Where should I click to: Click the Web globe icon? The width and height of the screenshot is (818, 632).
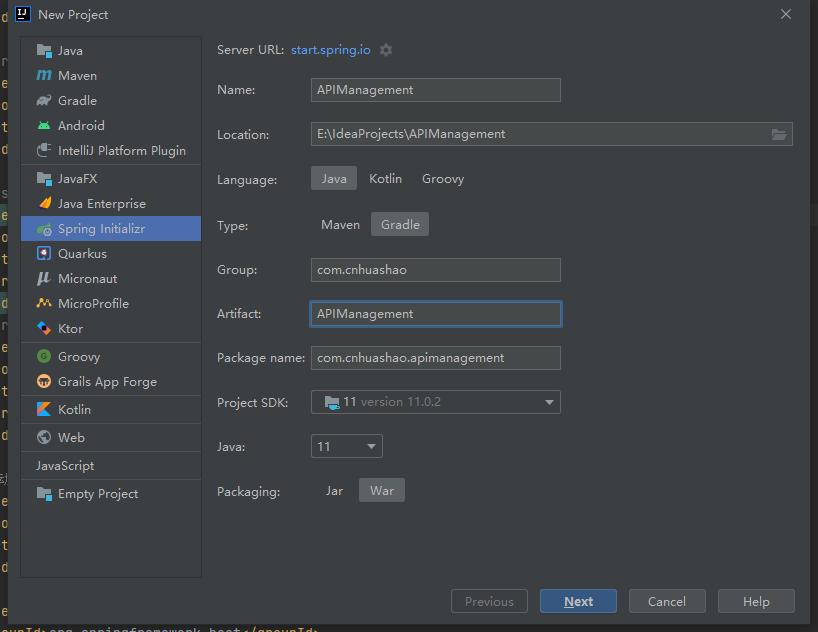[44, 437]
